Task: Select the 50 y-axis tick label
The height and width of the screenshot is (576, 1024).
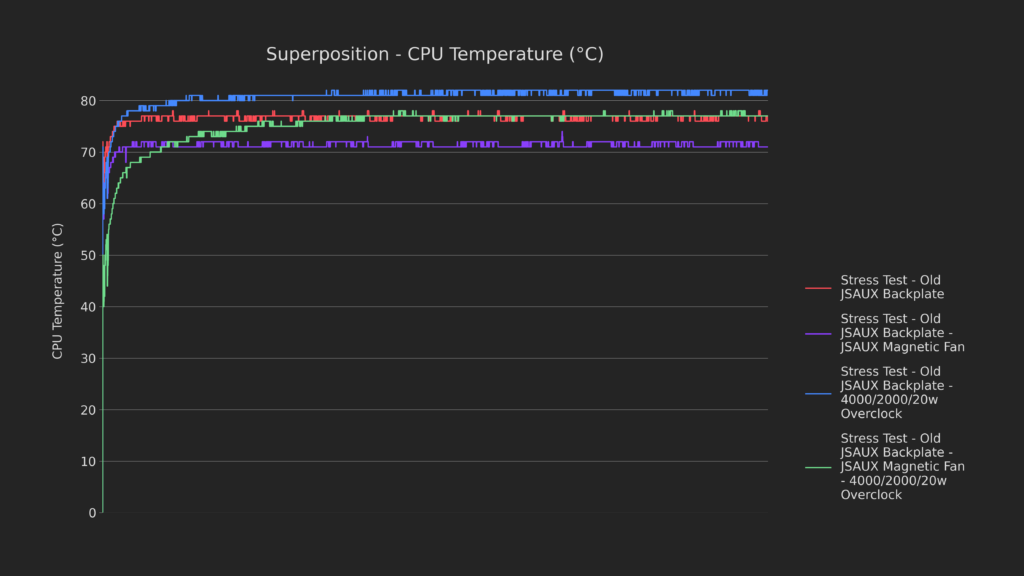Action: [88, 256]
